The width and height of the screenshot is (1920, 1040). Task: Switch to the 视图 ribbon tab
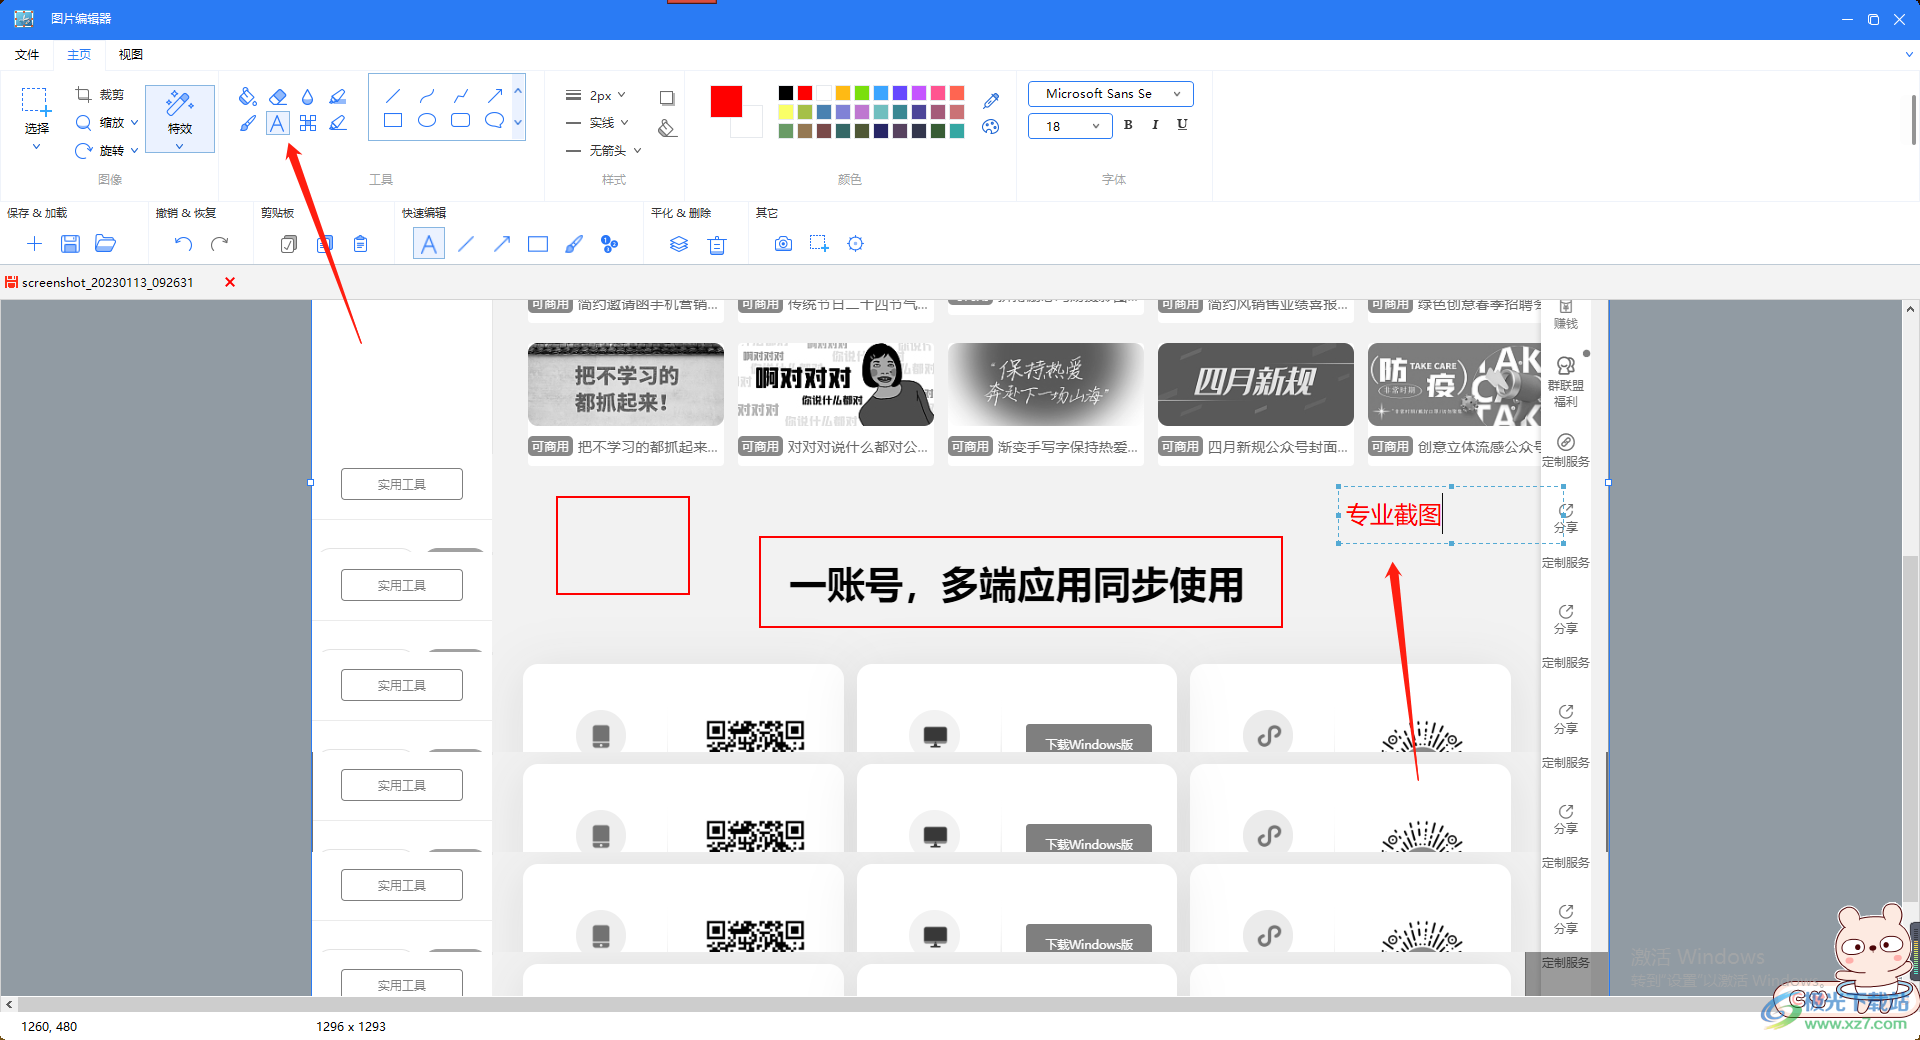131,55
